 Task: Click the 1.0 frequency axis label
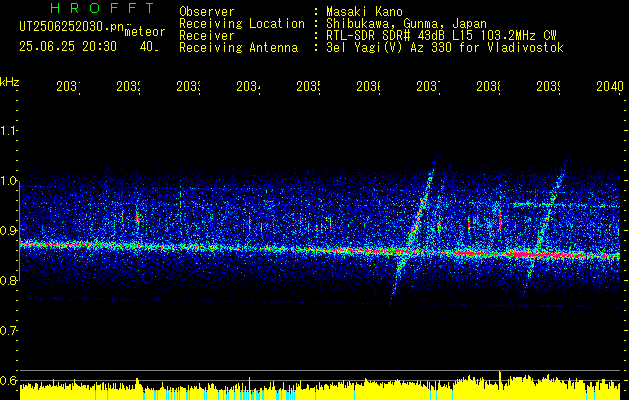[x=8, y=181]
